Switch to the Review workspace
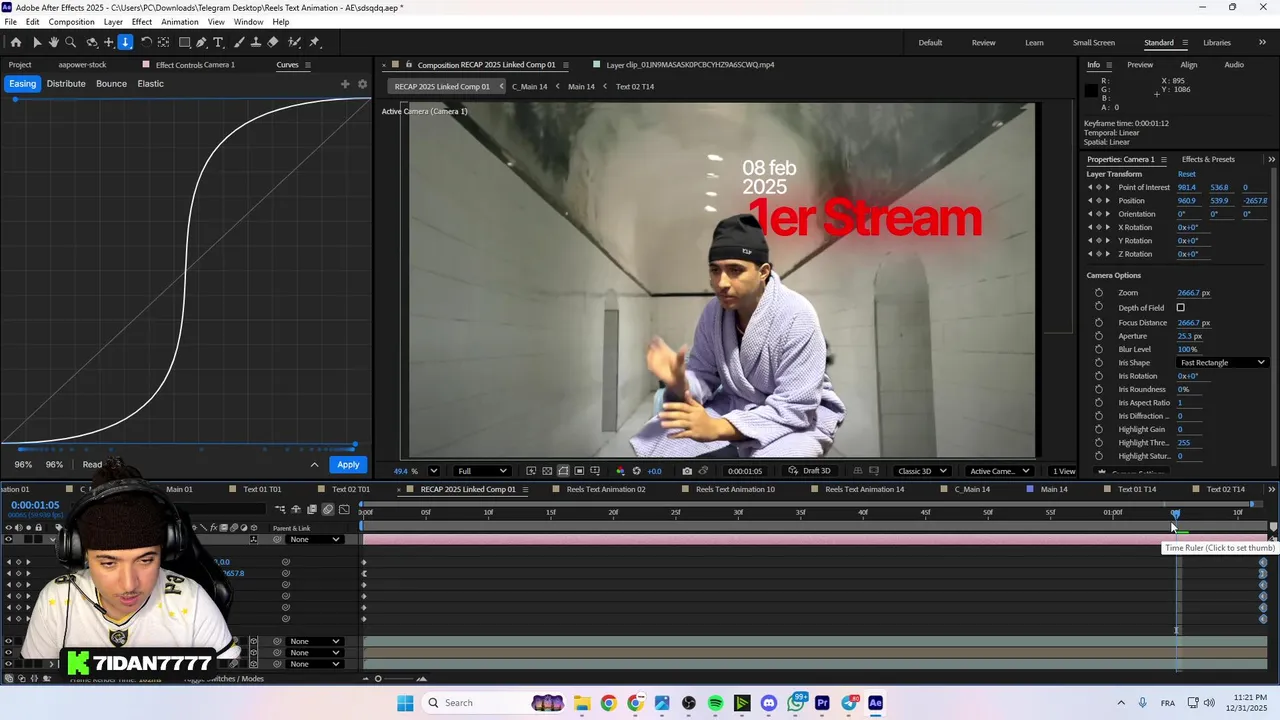Screen dimensions: 1280x720 [983, 42]
